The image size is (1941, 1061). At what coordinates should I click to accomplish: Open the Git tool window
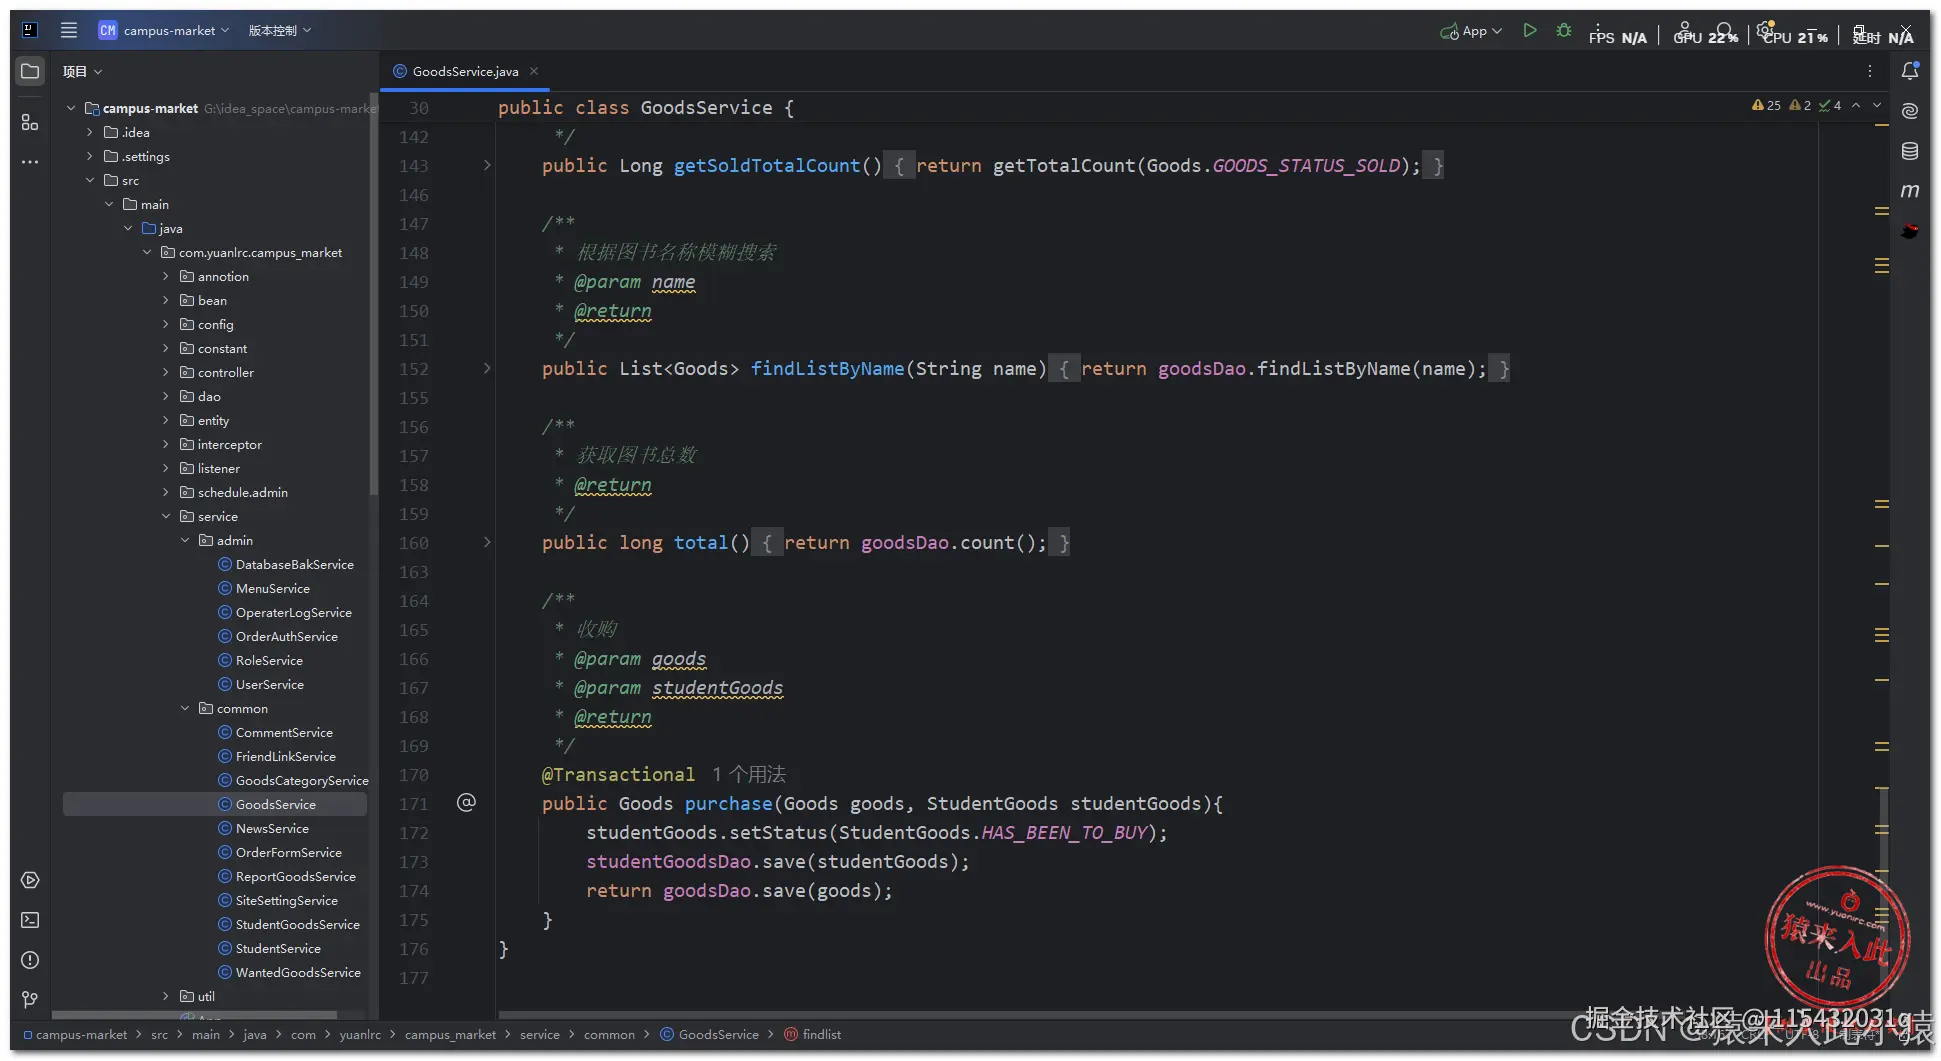[30, 999]
